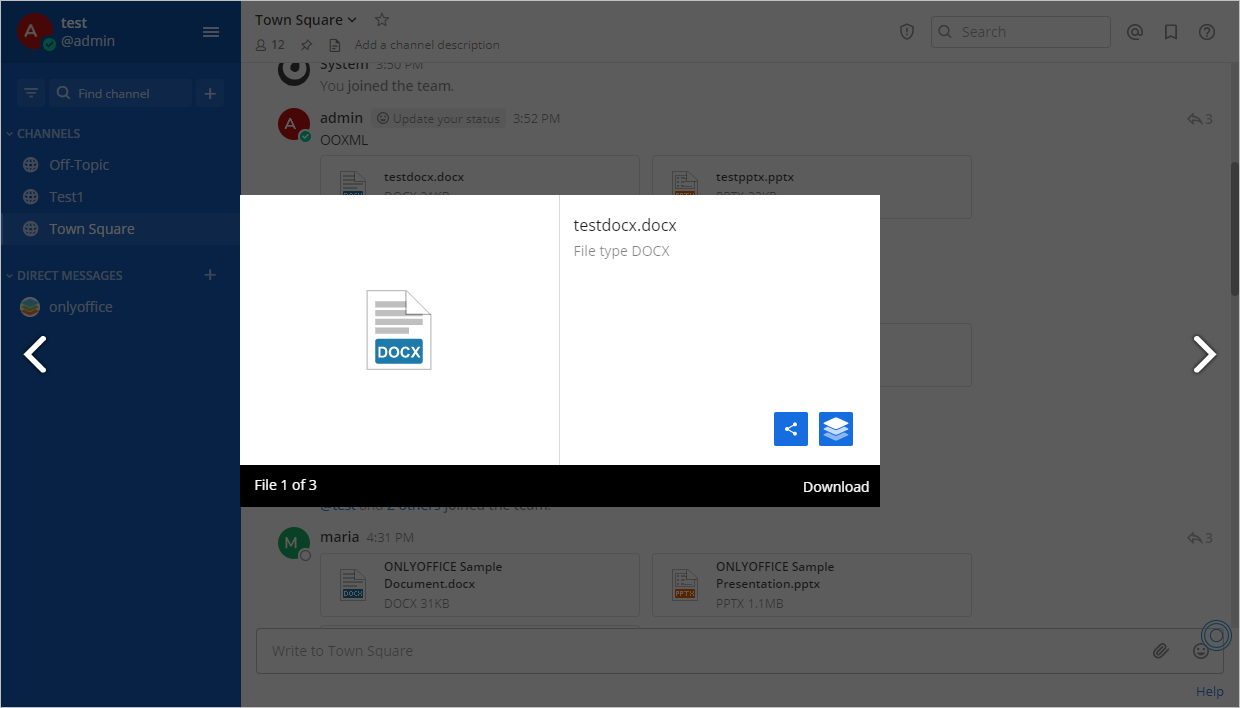Toggle the favorite star for Town Square
The image size is (1240, 708).
[380, 19]
